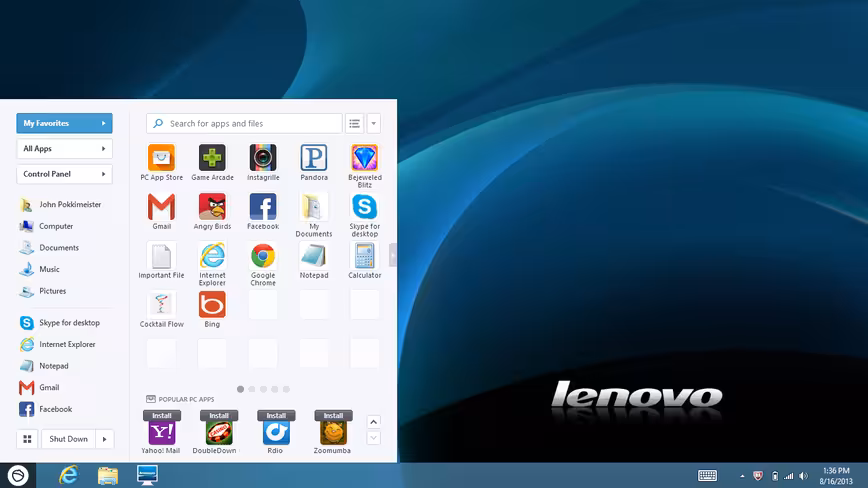This screenshot has width=868, height=488.
Task: Open File Explorer from the taskbar
Action: [108, 475]
